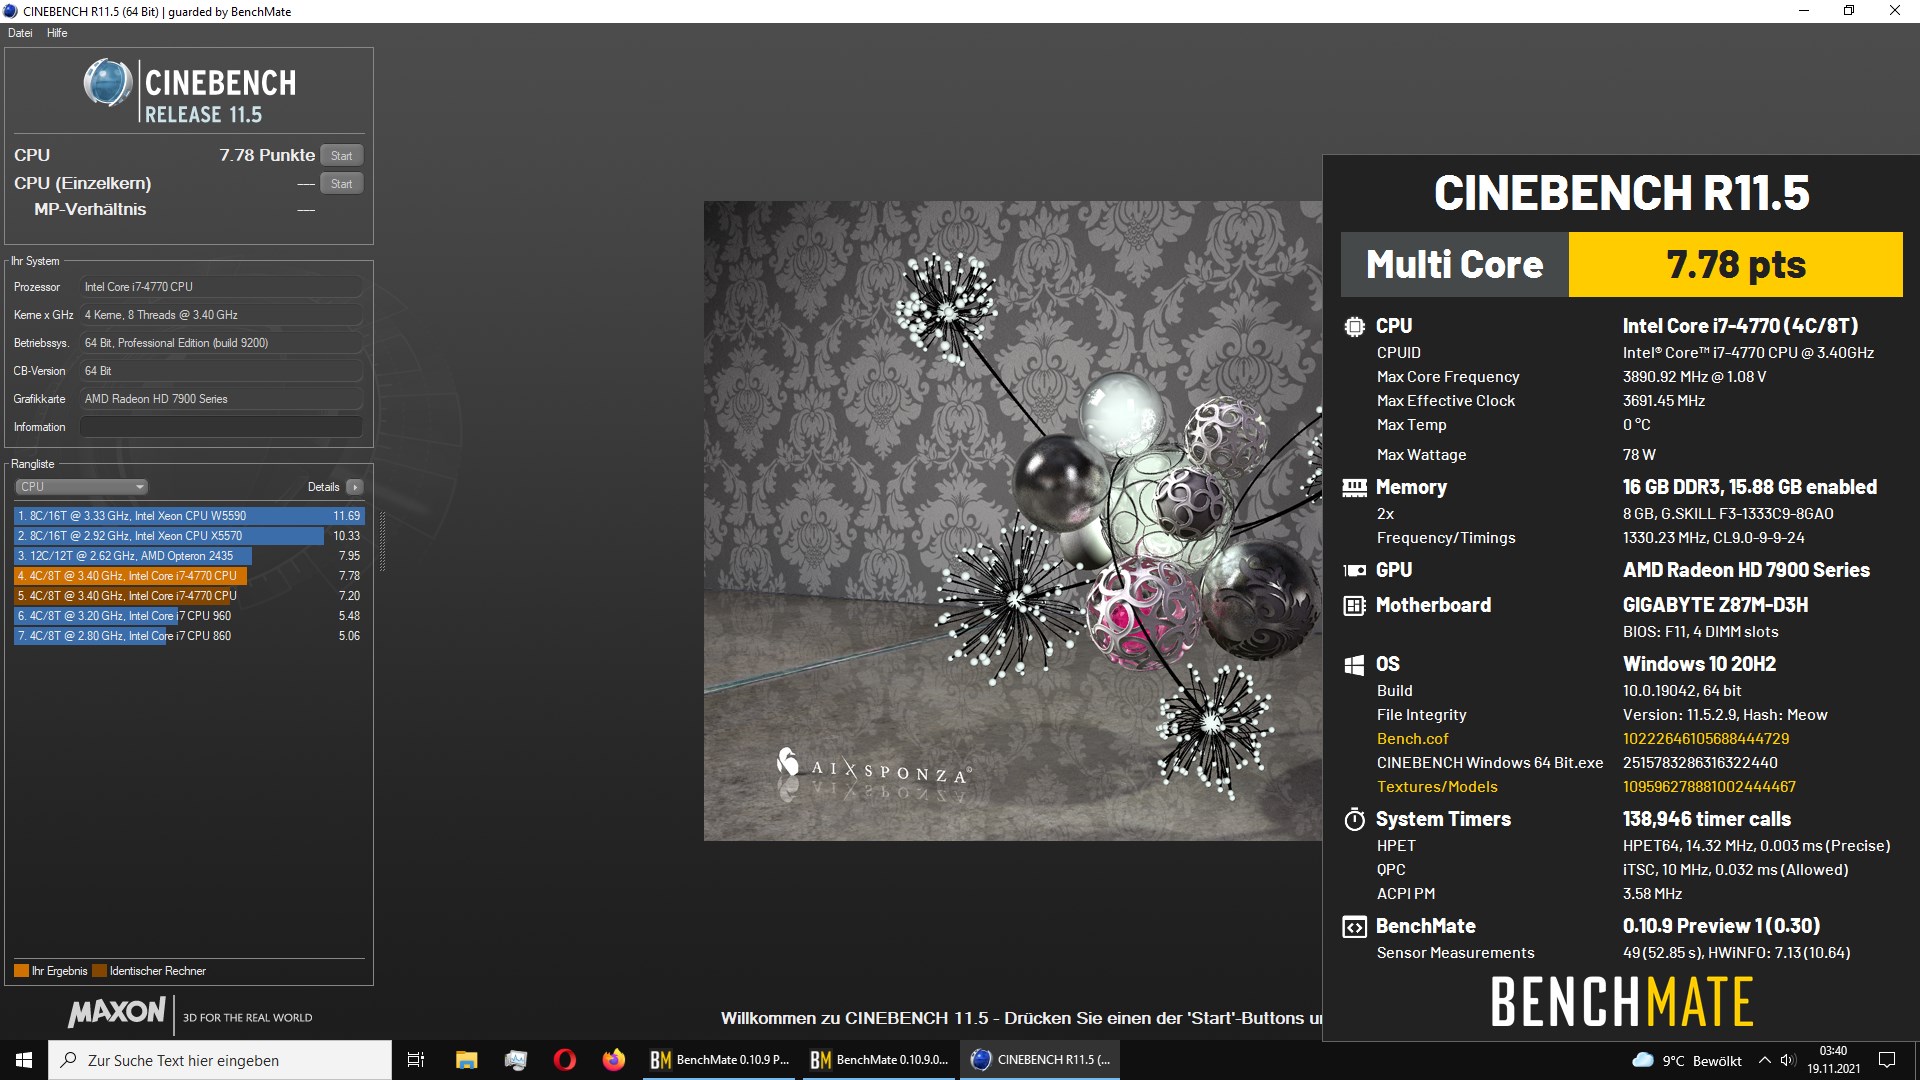Click the BENCHMATE logo at panel bottom

[x=1622, y=1002]
